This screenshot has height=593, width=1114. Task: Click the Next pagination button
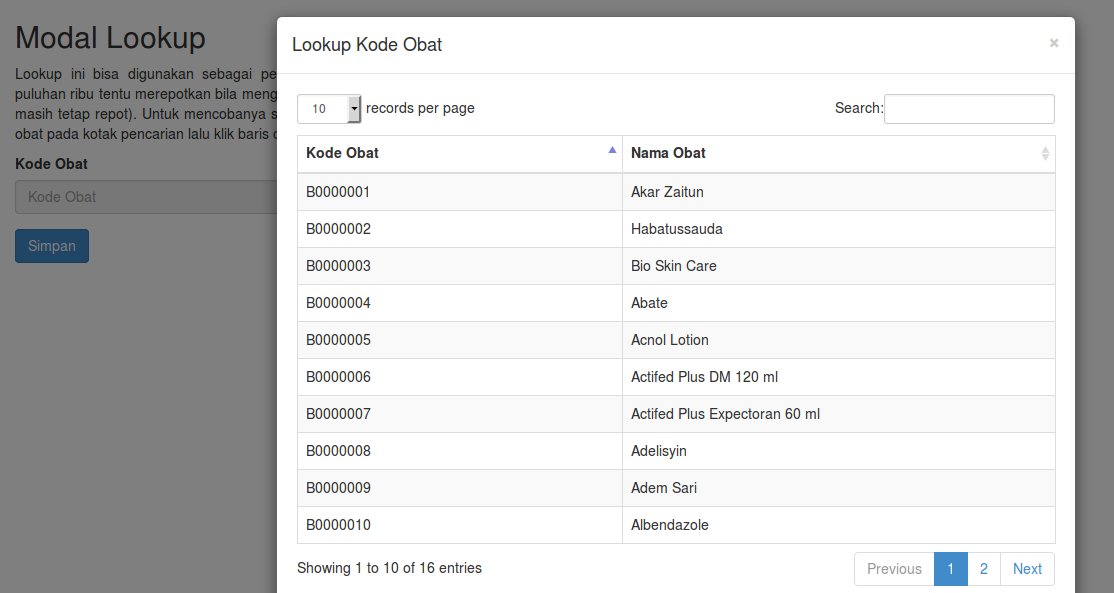[1027, 569]
